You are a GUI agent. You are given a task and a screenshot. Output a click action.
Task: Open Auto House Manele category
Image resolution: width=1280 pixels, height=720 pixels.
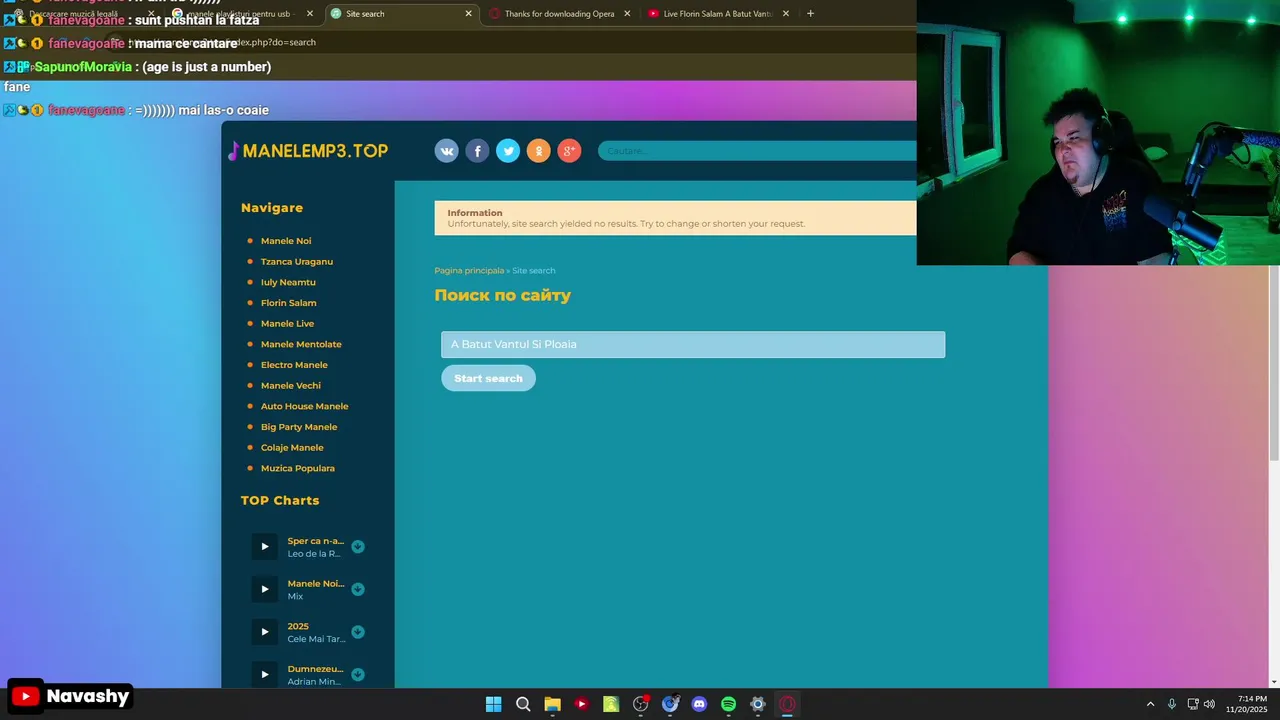click(305, 406)
